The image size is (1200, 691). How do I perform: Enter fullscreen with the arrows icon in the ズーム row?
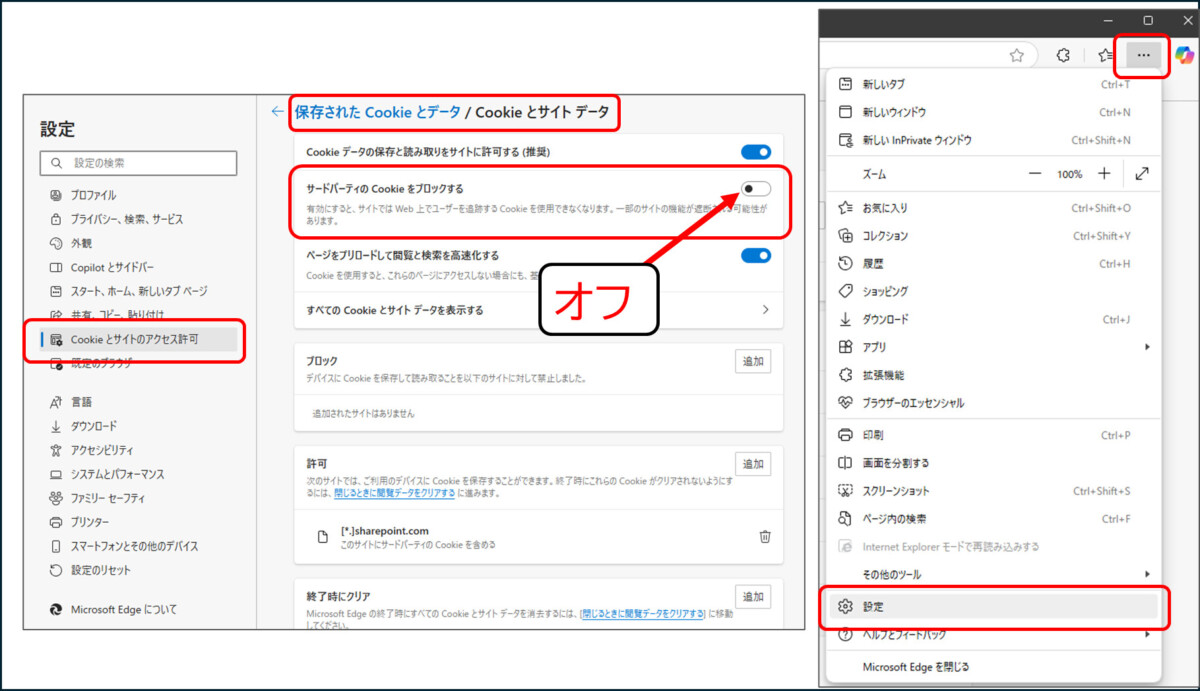(x=1142, y=174)
